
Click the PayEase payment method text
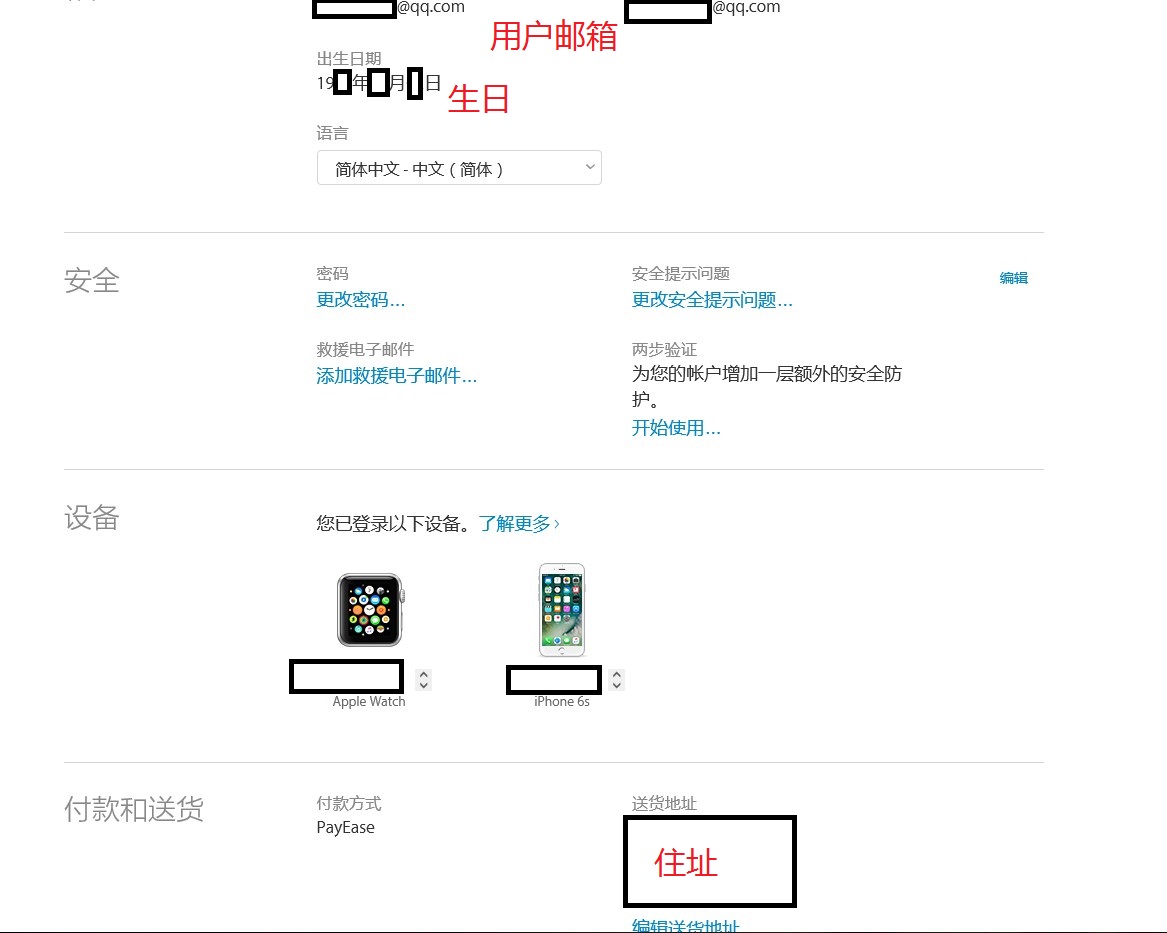[345, 827]
